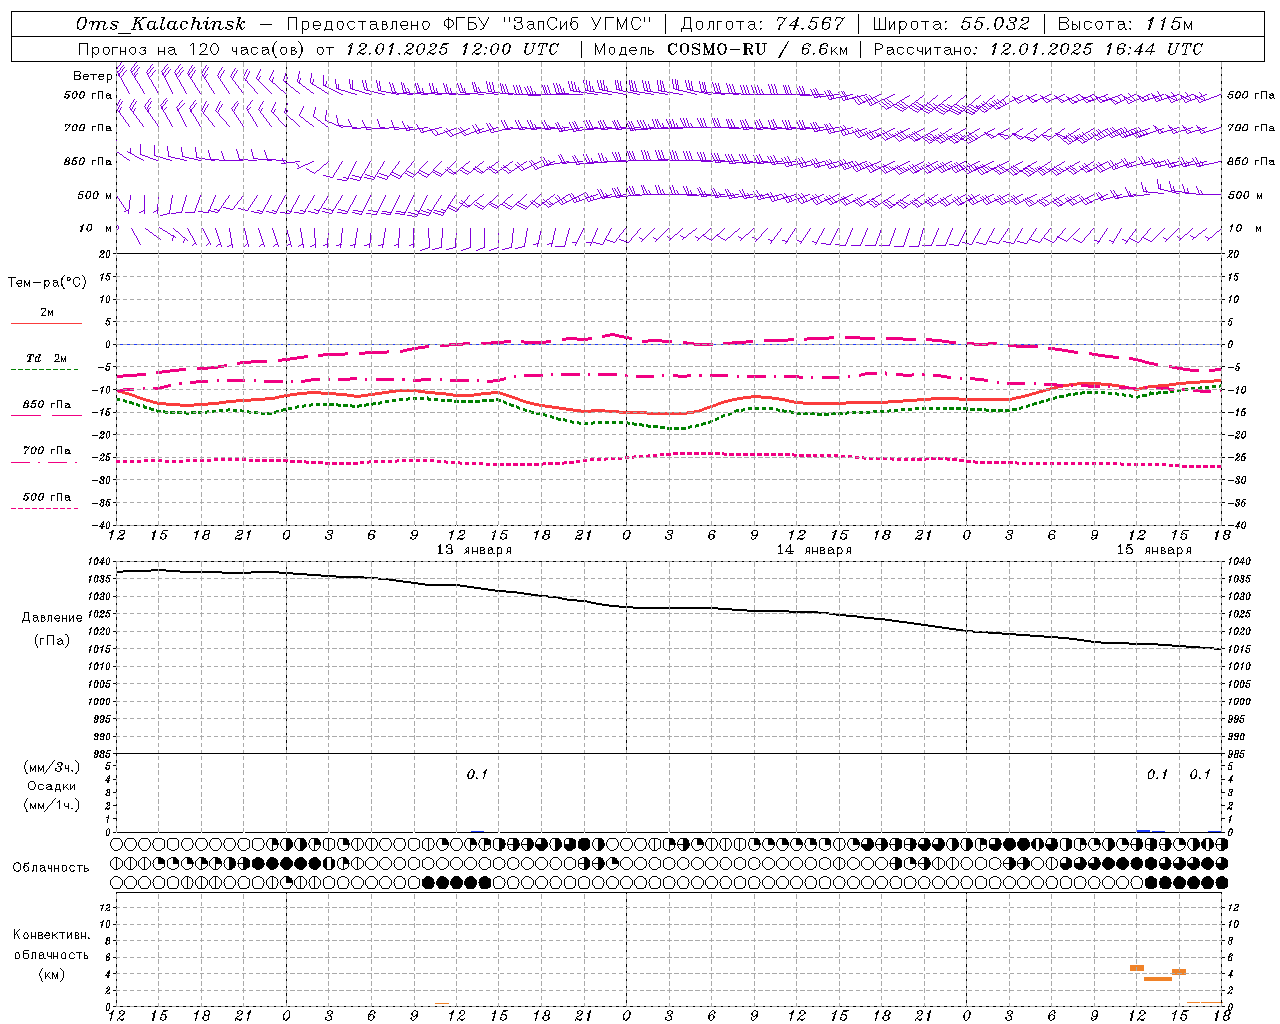Click the (км) unit label of the convective cloudiness panel
1280x1024 pixels.
(x=52, y=974)
